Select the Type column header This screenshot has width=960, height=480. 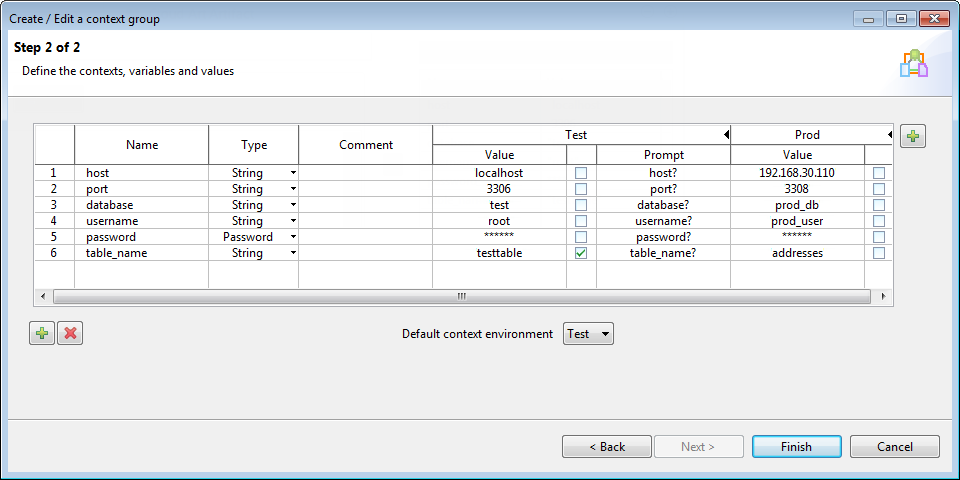254,145
